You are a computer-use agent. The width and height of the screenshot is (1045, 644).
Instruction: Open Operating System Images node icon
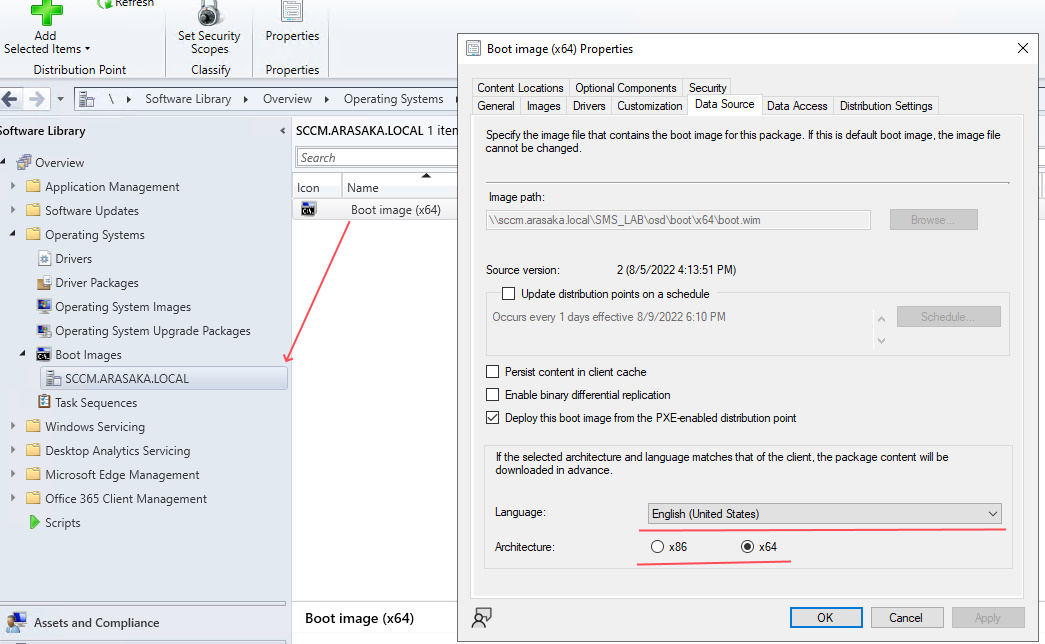click(44, 307)
